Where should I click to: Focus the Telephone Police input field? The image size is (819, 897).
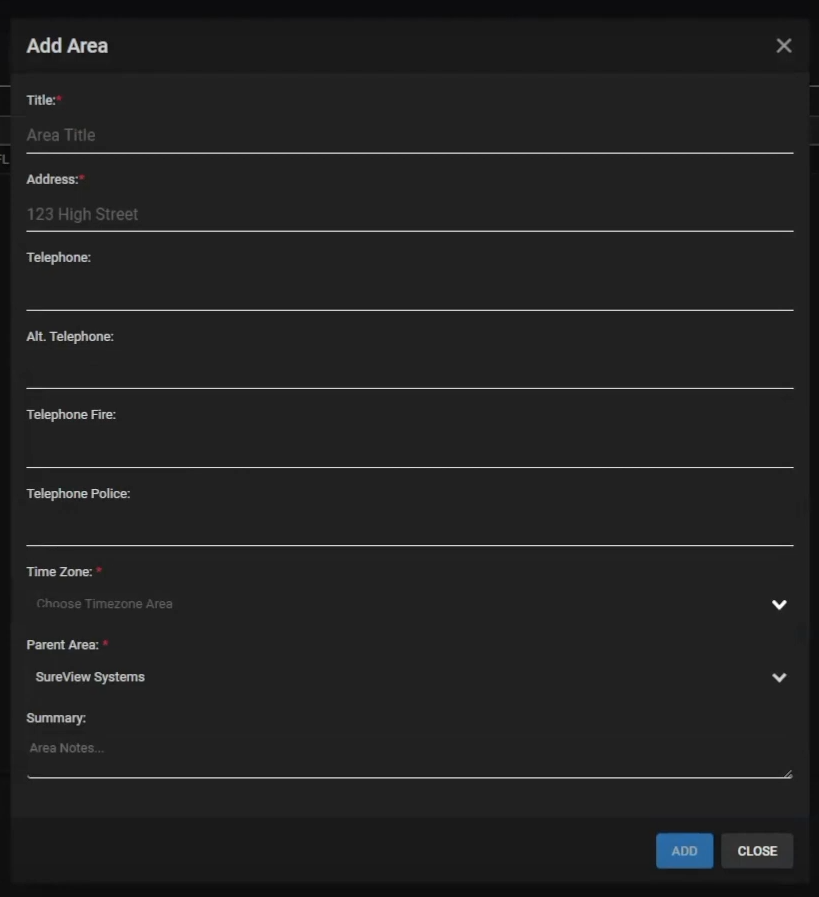(x=409, y=527)
